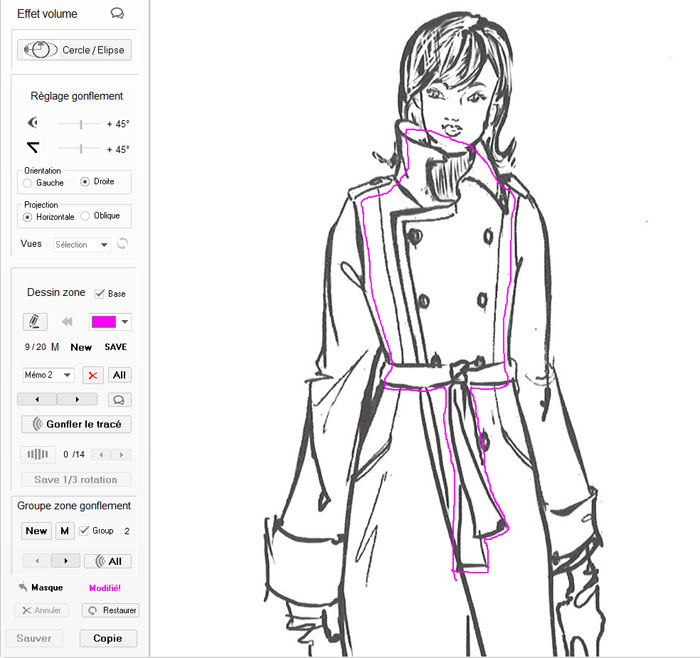Select the Cercle / Elipse shape tool

pyautogui.click(x=75, y=49)
